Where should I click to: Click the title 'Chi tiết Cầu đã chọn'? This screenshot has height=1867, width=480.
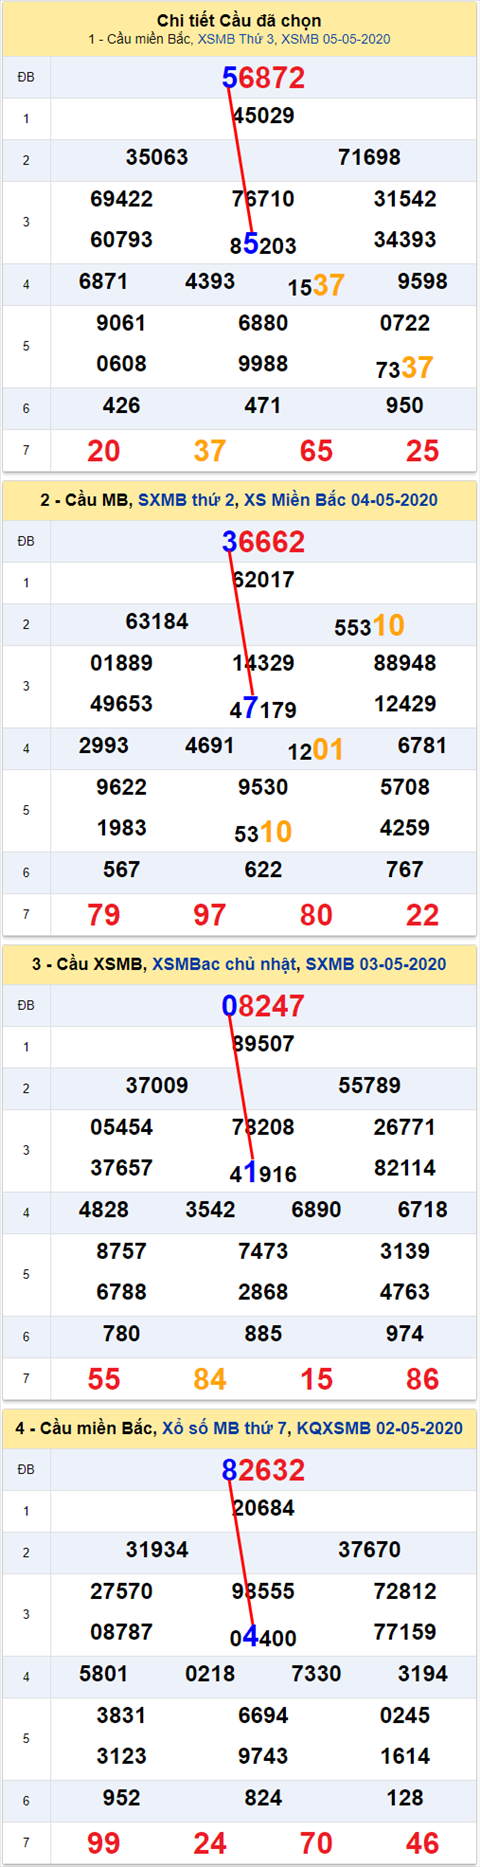239,20
